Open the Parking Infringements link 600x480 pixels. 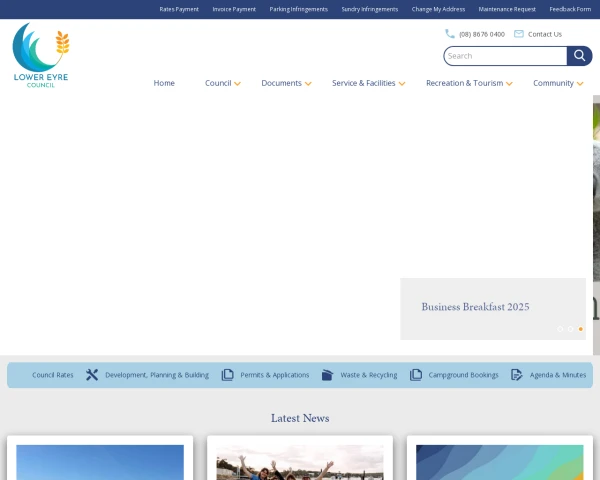point(298,9)
